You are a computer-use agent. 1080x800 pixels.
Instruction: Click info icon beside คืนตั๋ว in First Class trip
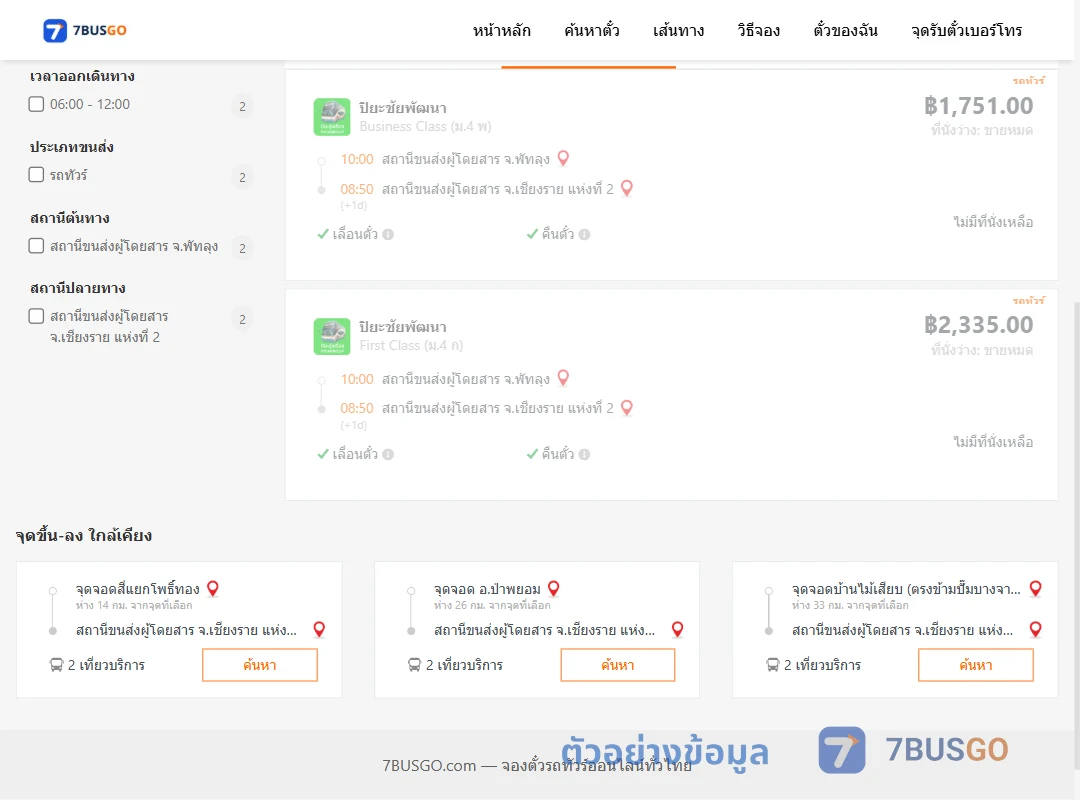tap(584, 454)
